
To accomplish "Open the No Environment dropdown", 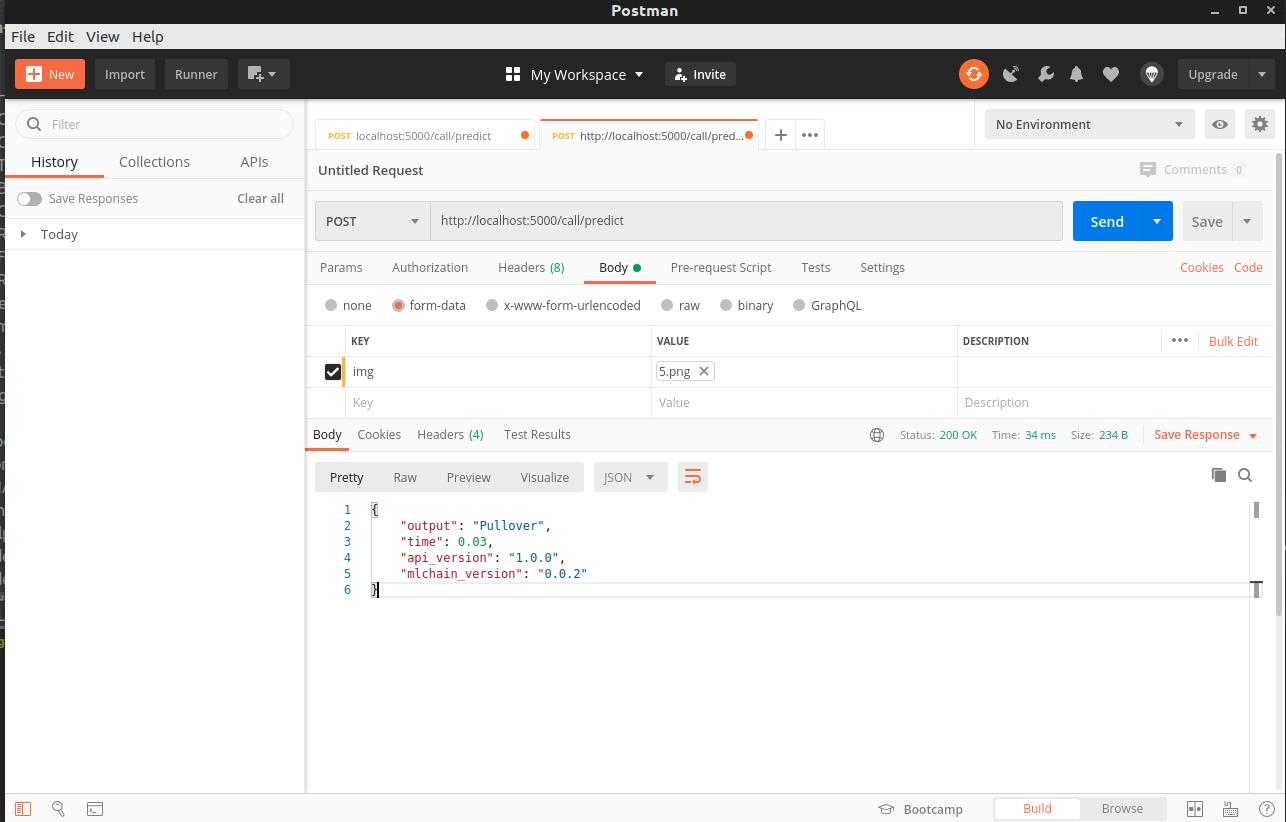I will (x=1089, y=124).
